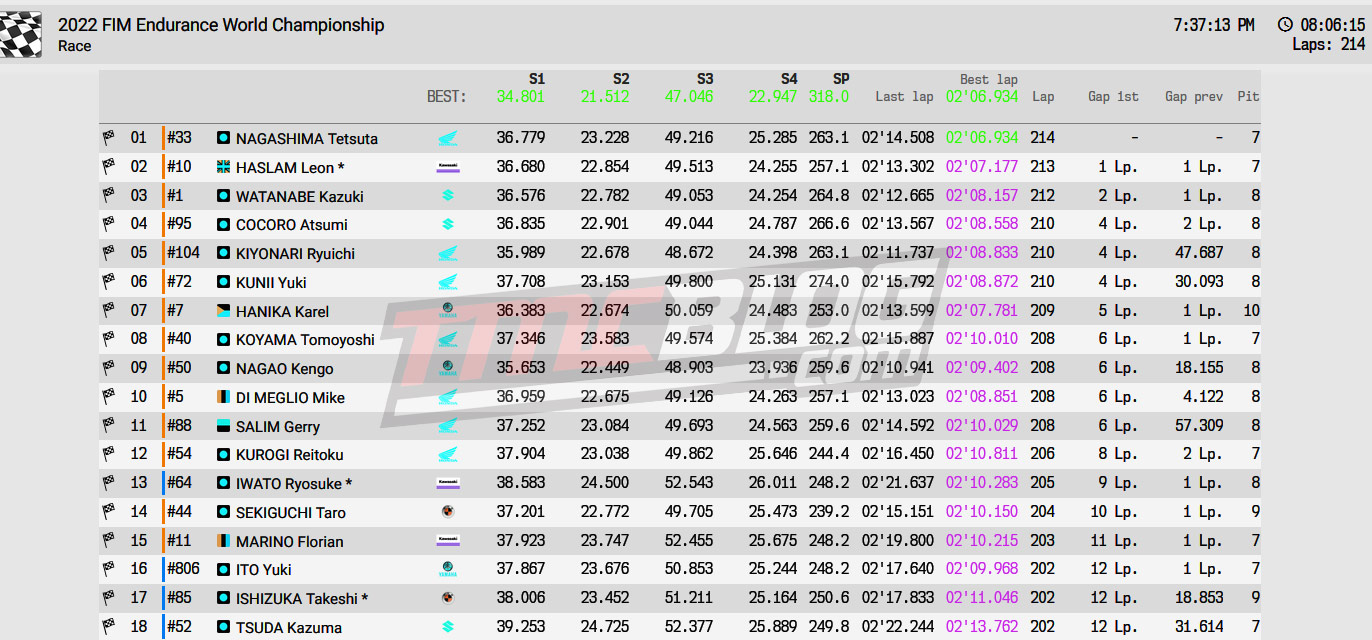1372x640 pixels.
Task: Click the S1 column header
Action: point(536,79)
